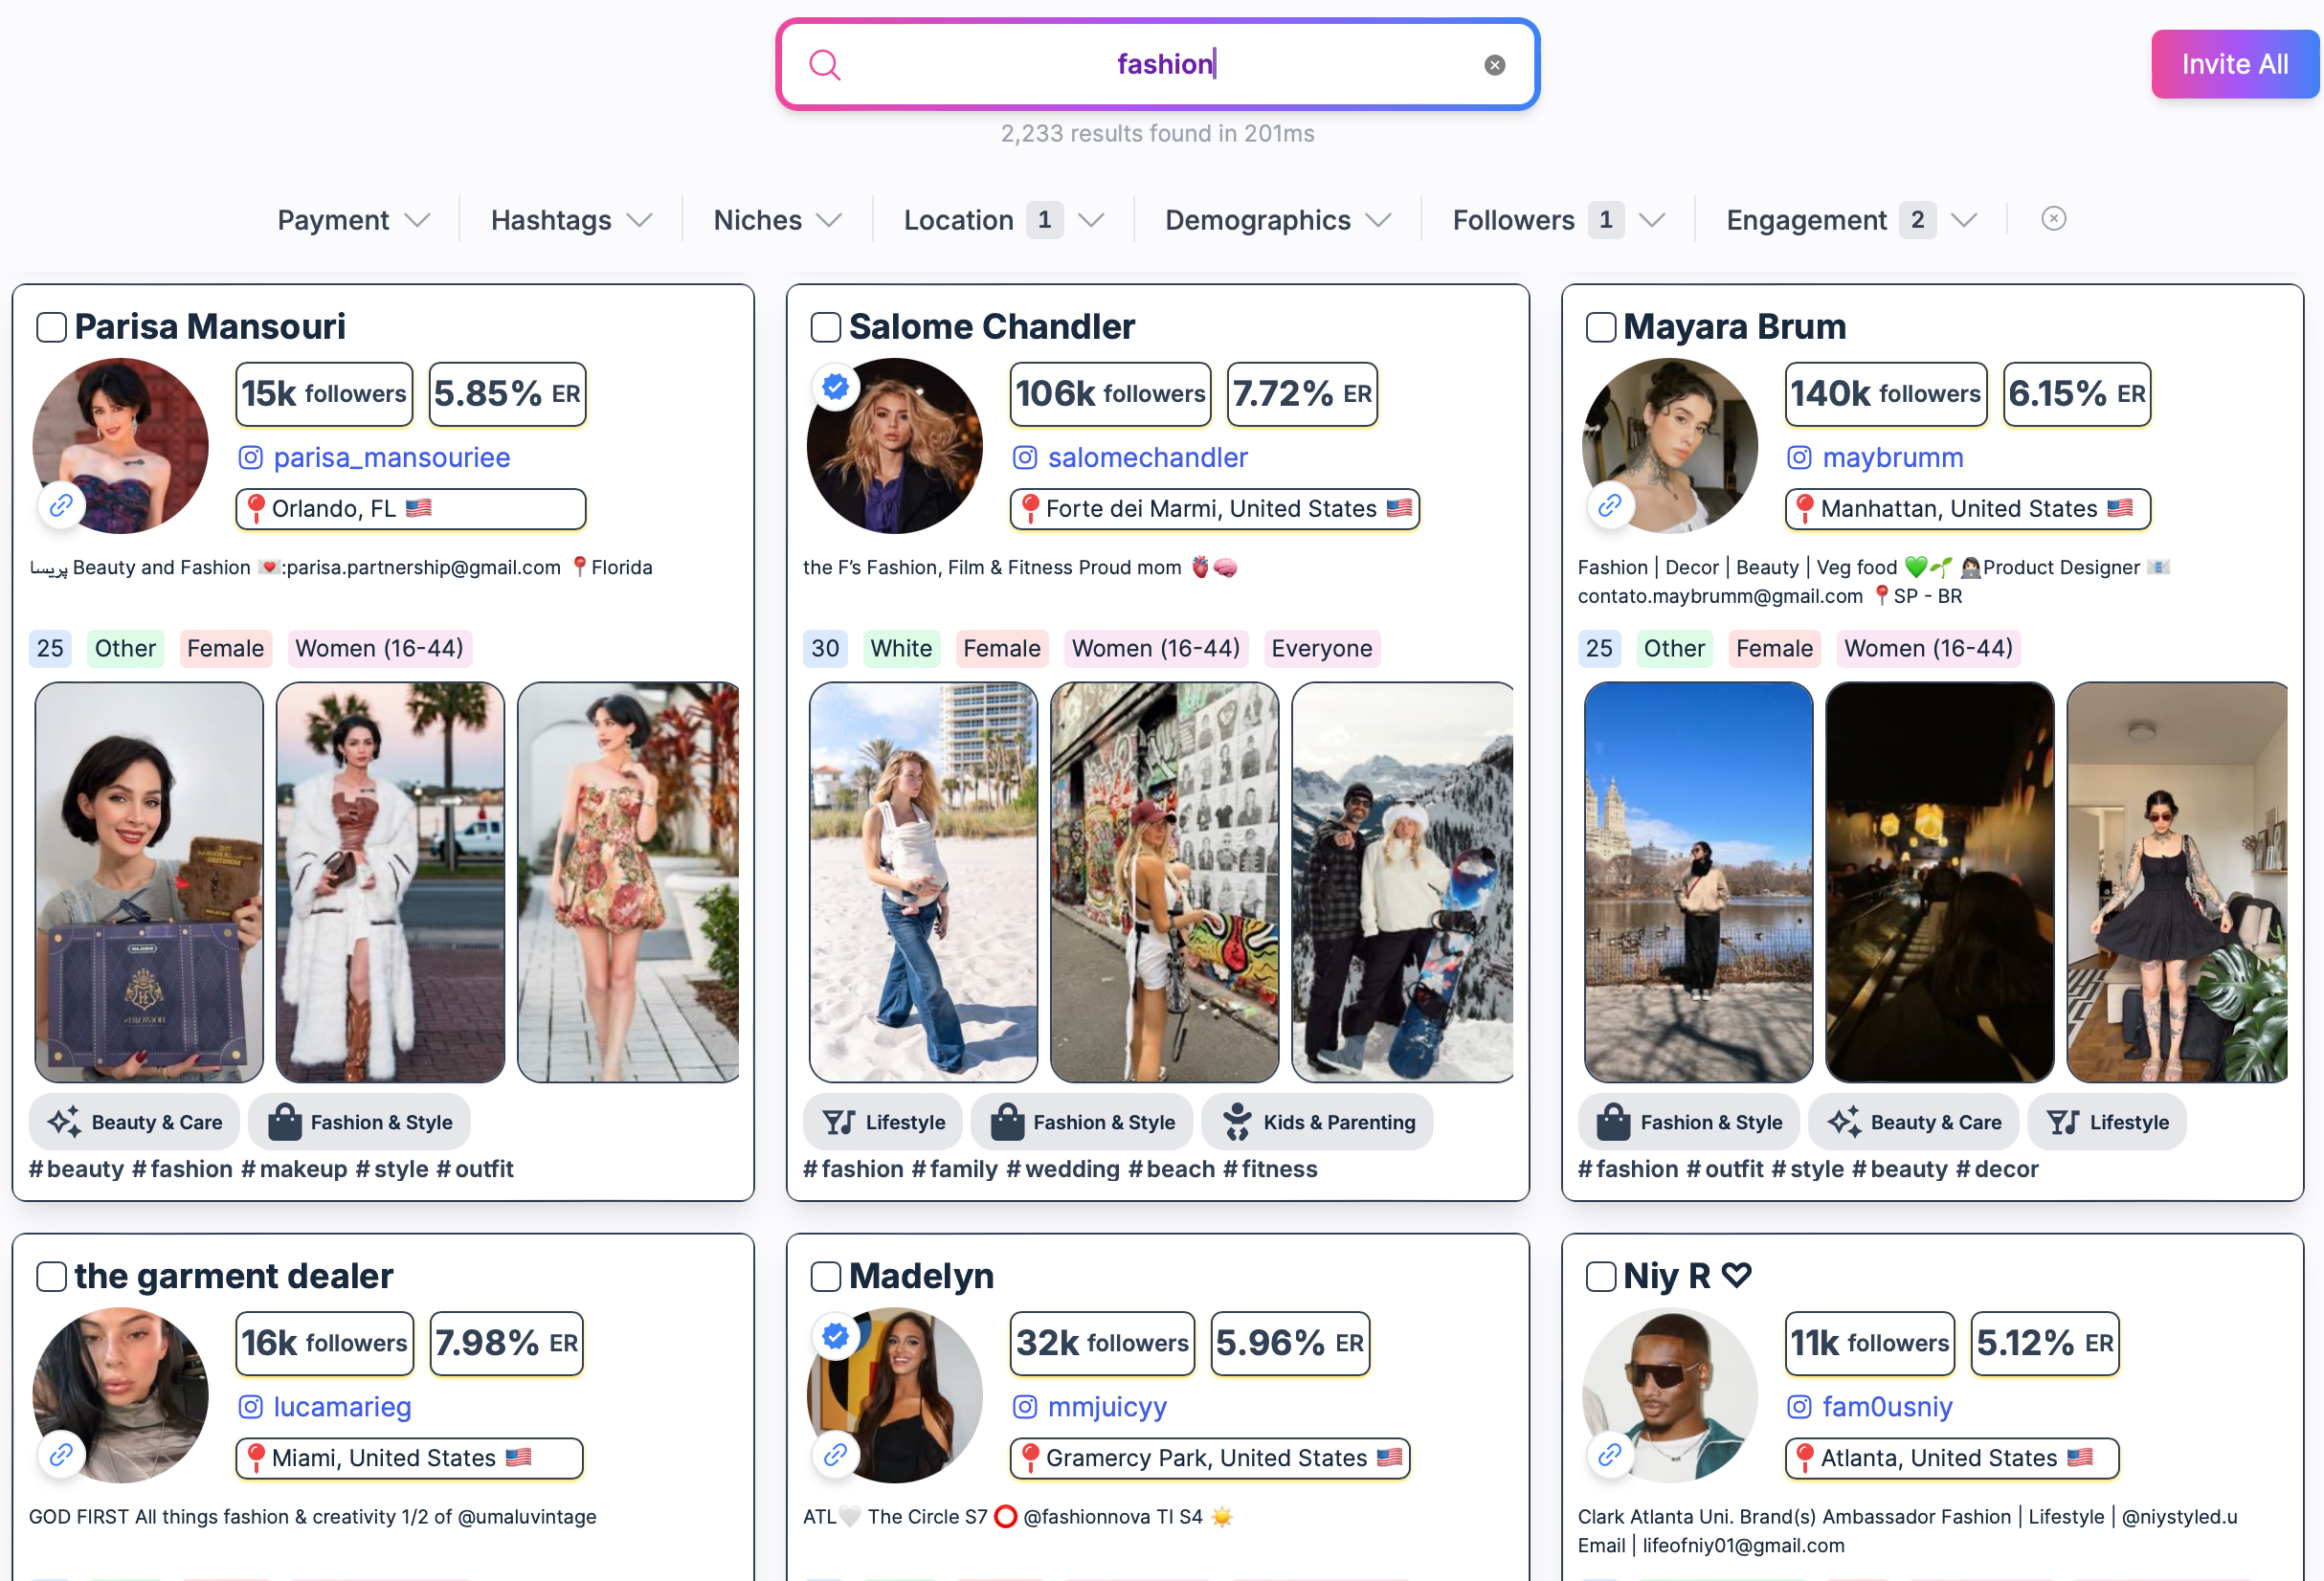
Task: Open the maybrumm Instagram profile link
Action: [1892, 458]
